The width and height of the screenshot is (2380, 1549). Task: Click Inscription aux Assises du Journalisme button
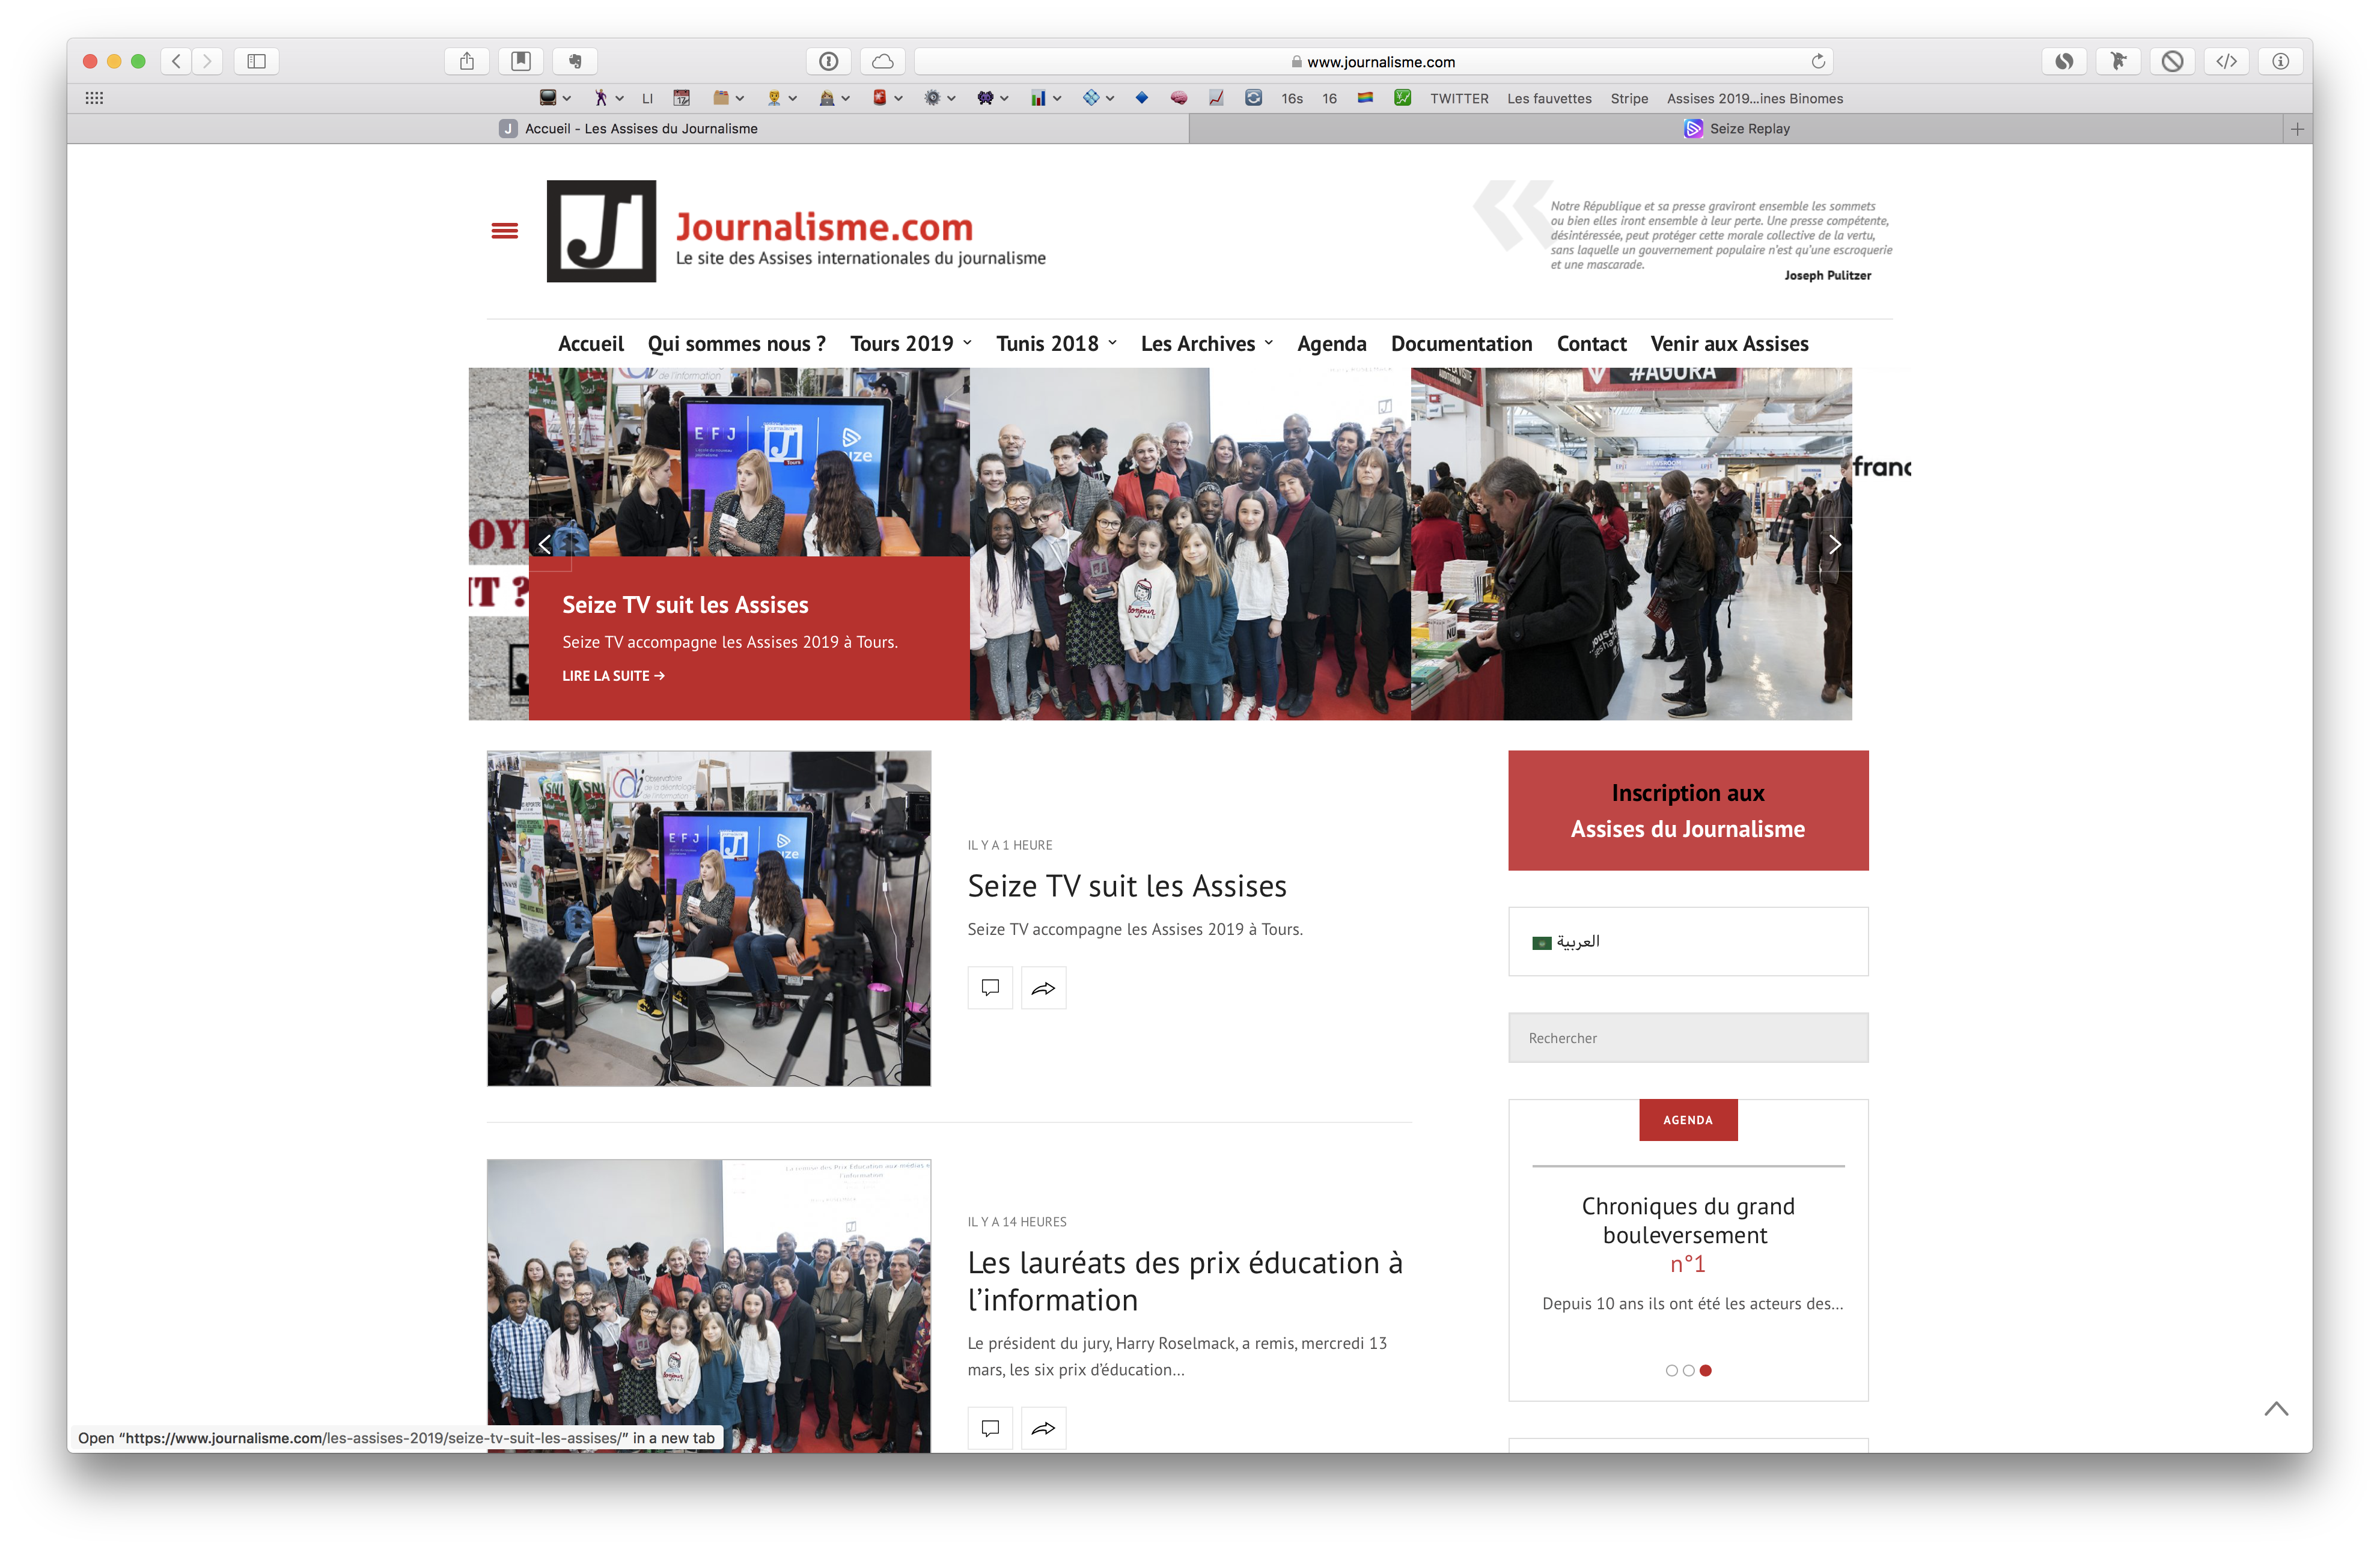click(x=1687, y=811)
